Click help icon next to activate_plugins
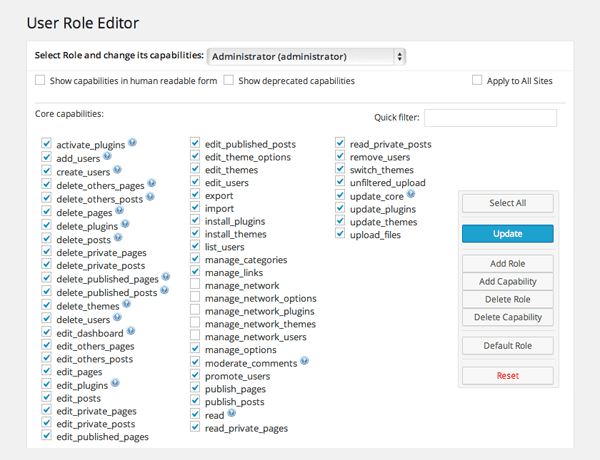Image resolution: width=600 pixels, height=460 pixels. pyautogui.click(x=132, y=144)
